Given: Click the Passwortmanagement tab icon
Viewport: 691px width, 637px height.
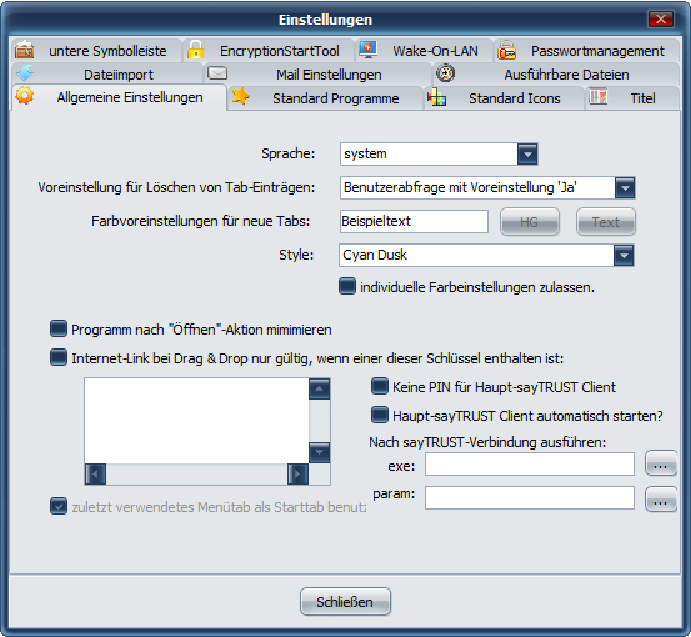Looking at the screenshot, I should click(507, 51).
